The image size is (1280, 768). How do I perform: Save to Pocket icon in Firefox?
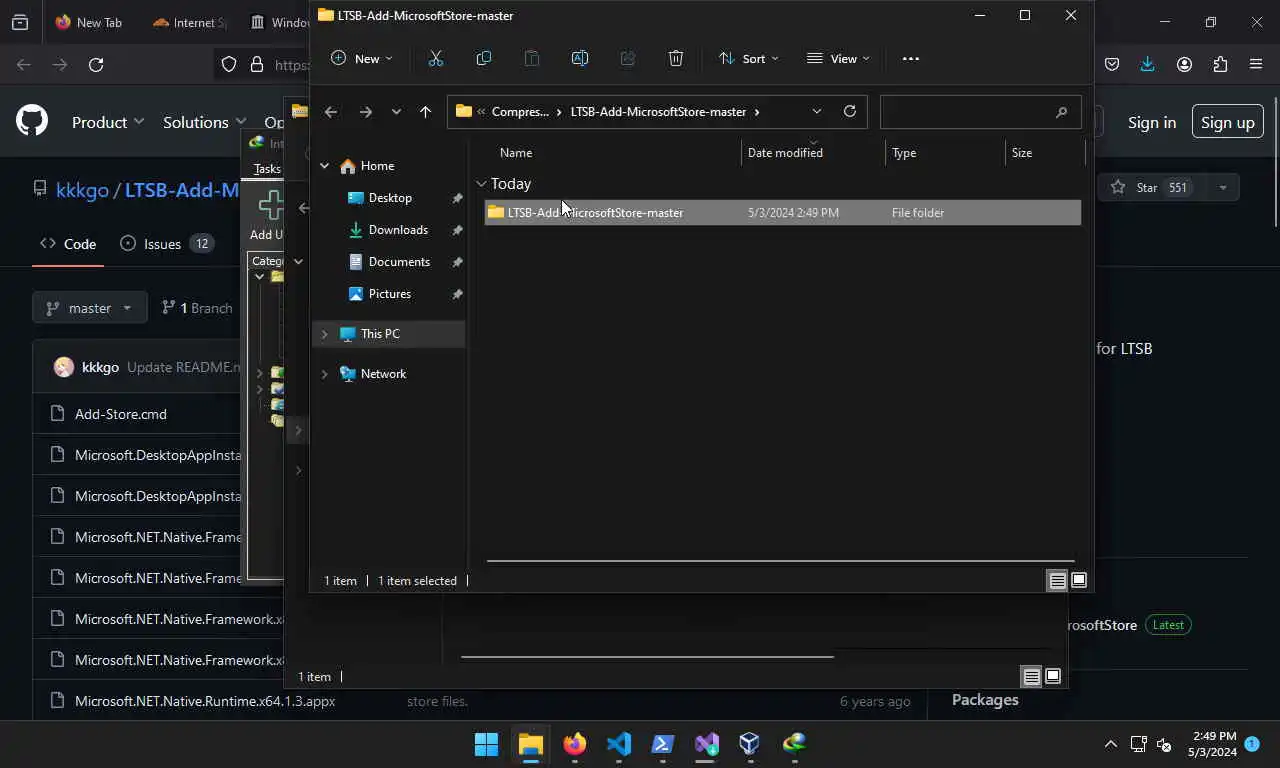pos(1112,64)
